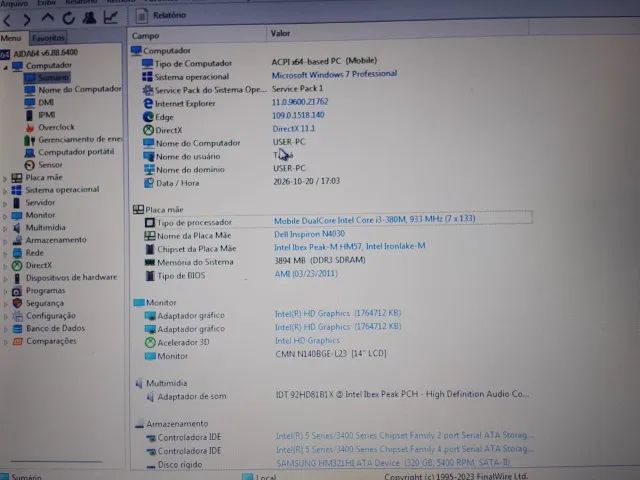
Task: Click the Computador portátil laptop icon
Action: pos(29,153)
